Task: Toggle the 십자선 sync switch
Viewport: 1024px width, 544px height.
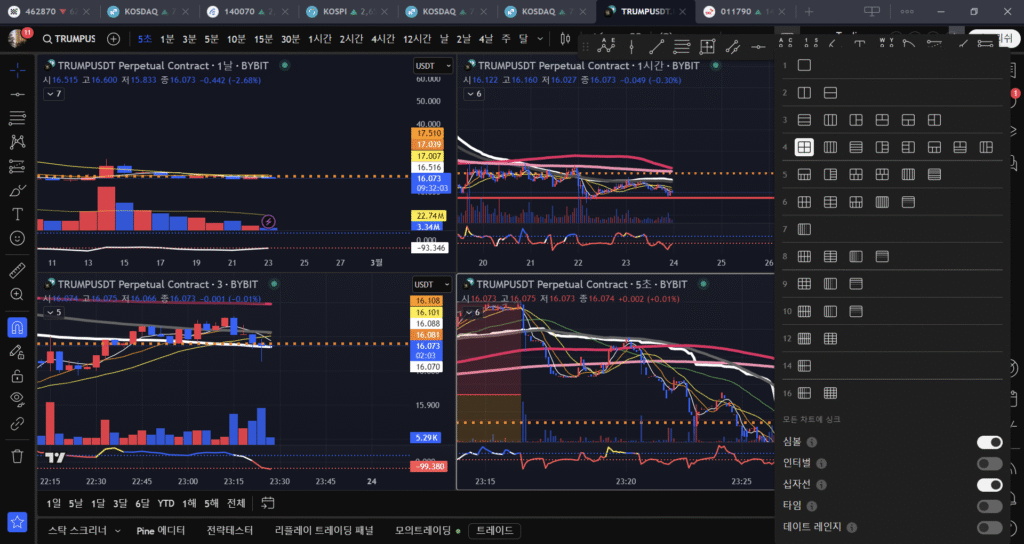Action: [x=989, y=485]
